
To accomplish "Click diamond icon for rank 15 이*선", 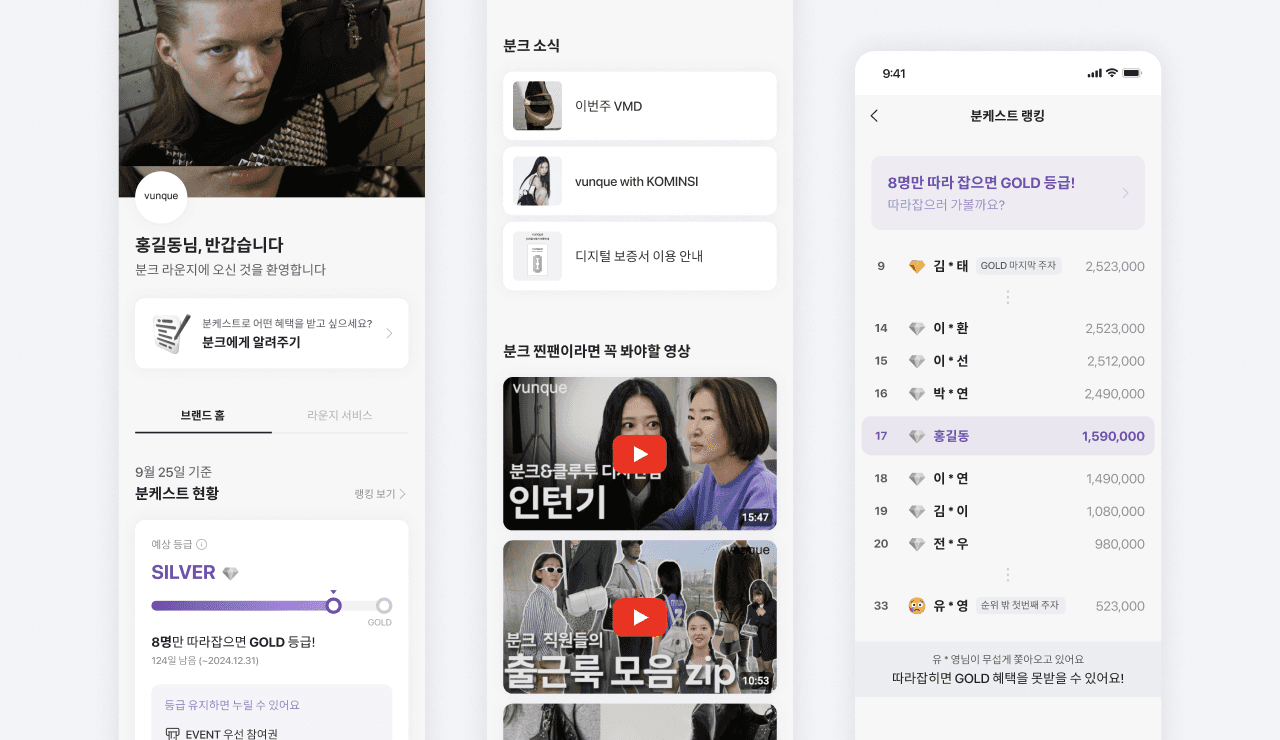I will 917,361.
